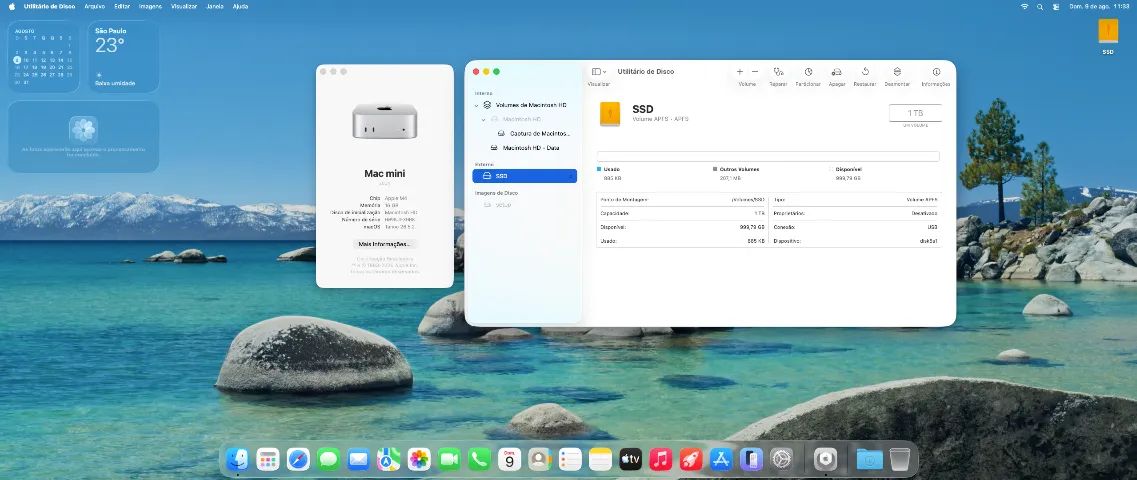Viewport: 1137px width, 480px height.
Task: Open Messages from the Dock
Action: 328,459
